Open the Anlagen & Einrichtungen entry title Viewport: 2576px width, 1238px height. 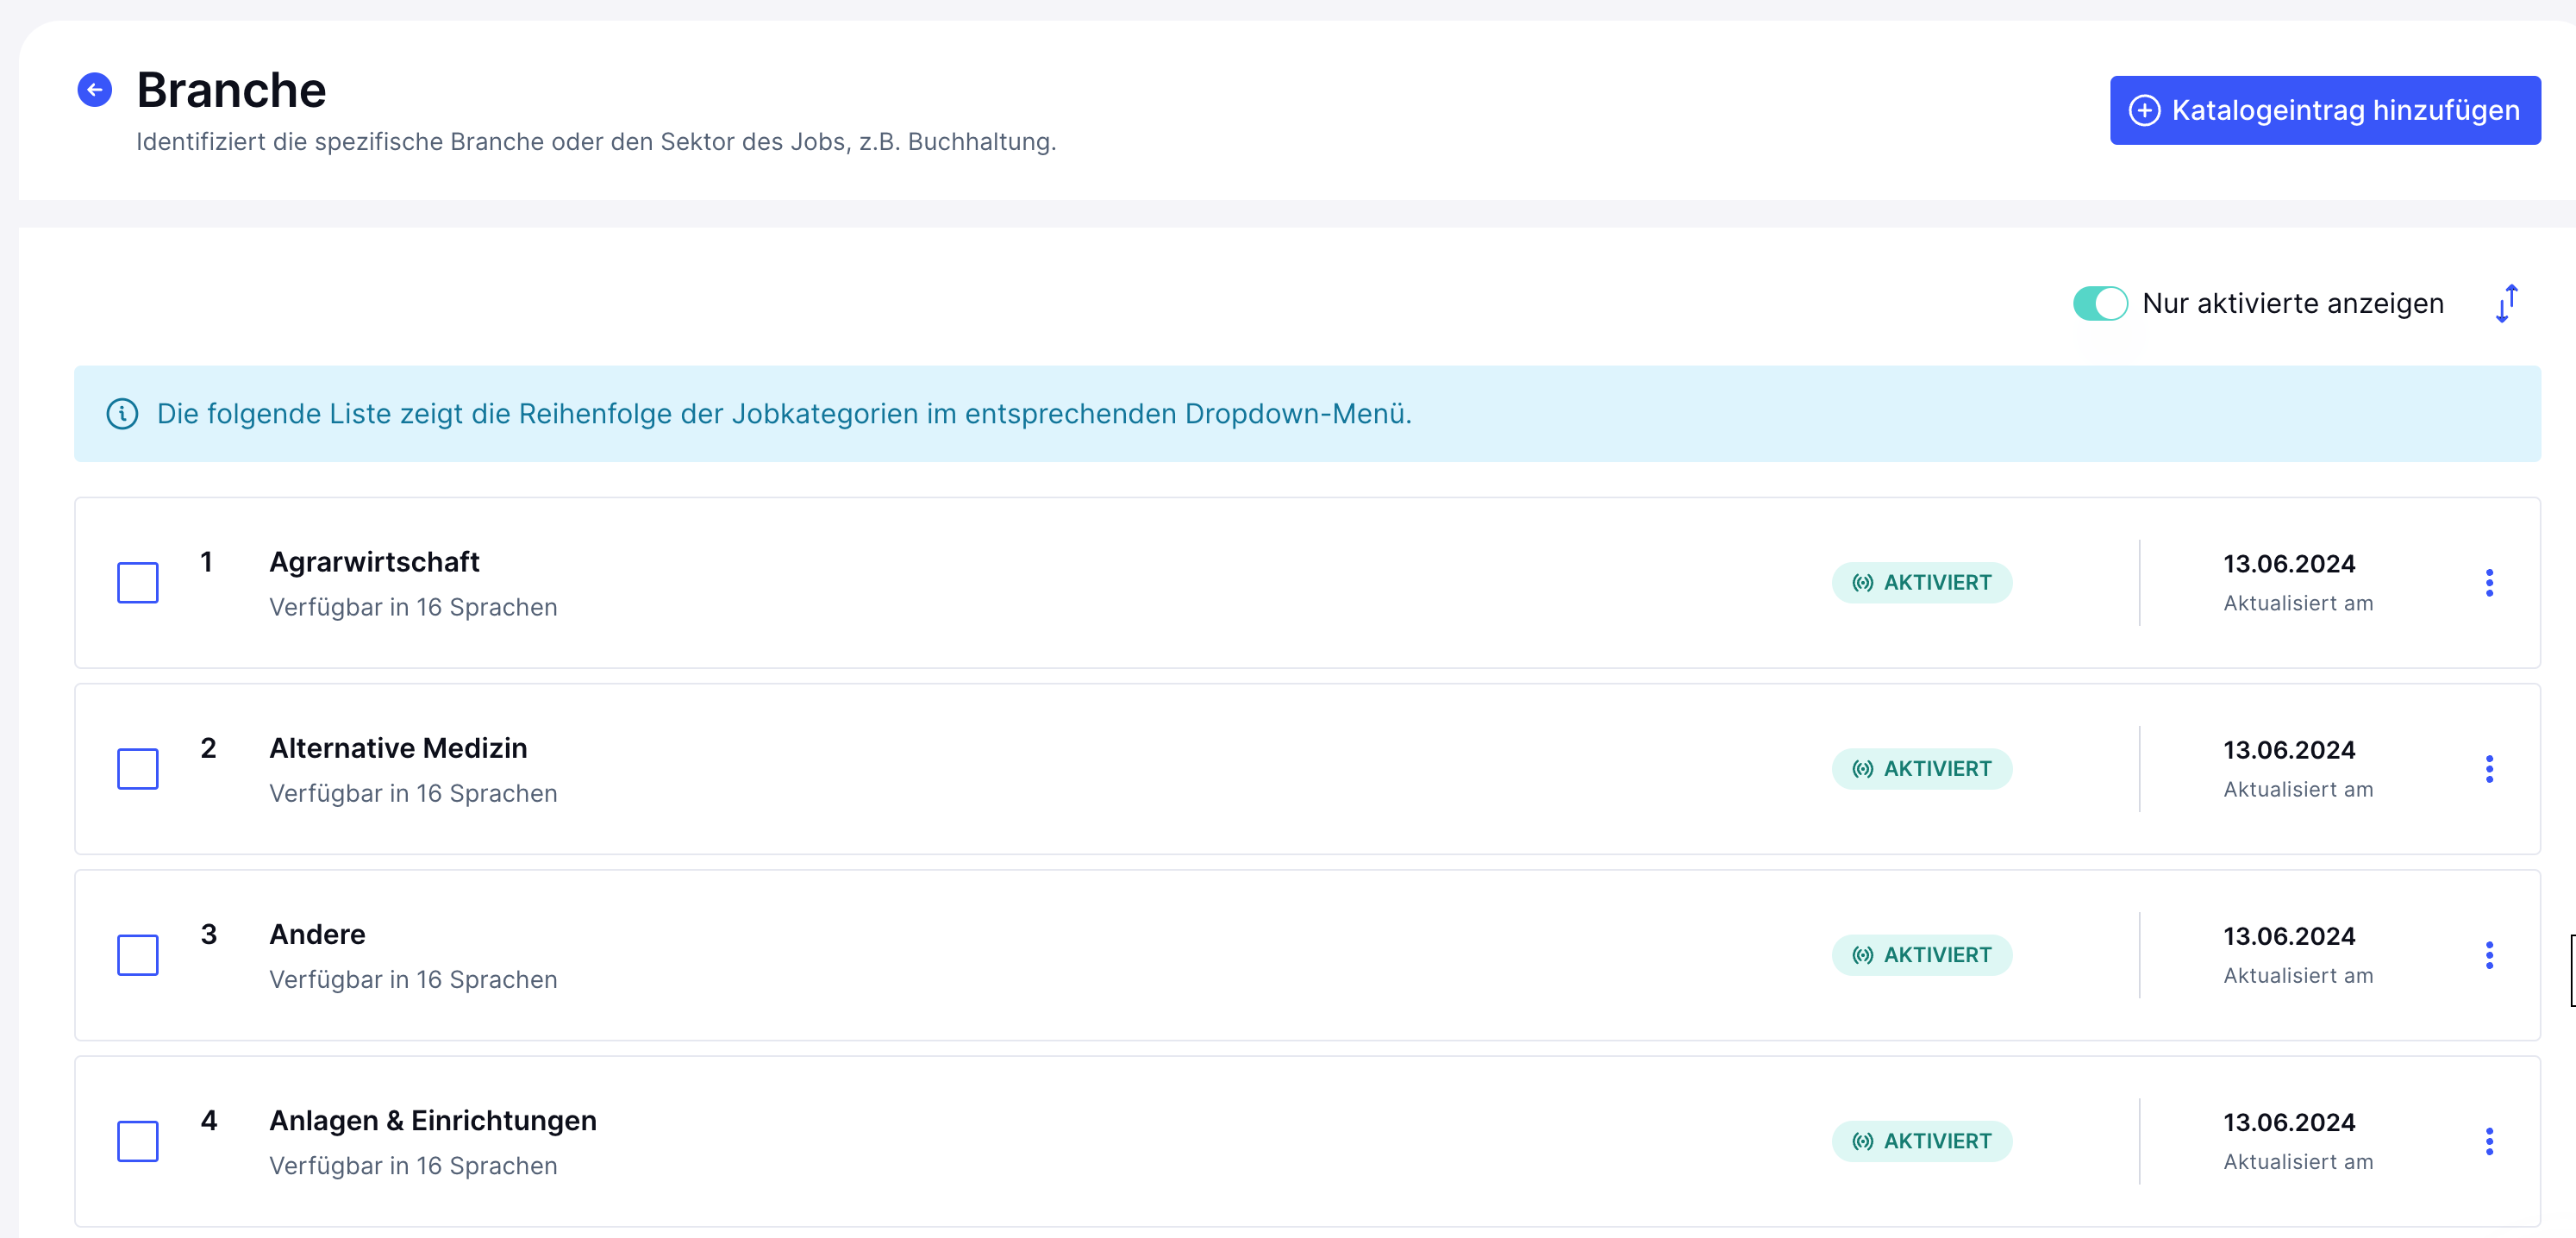pos(433,1120)
